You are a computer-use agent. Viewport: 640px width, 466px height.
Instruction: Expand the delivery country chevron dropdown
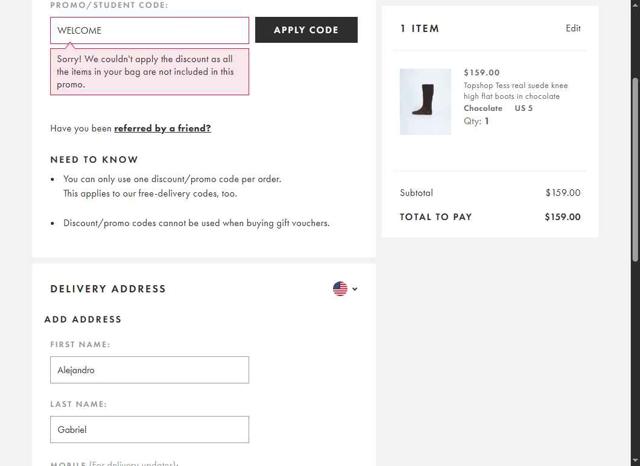coord(355,289)
